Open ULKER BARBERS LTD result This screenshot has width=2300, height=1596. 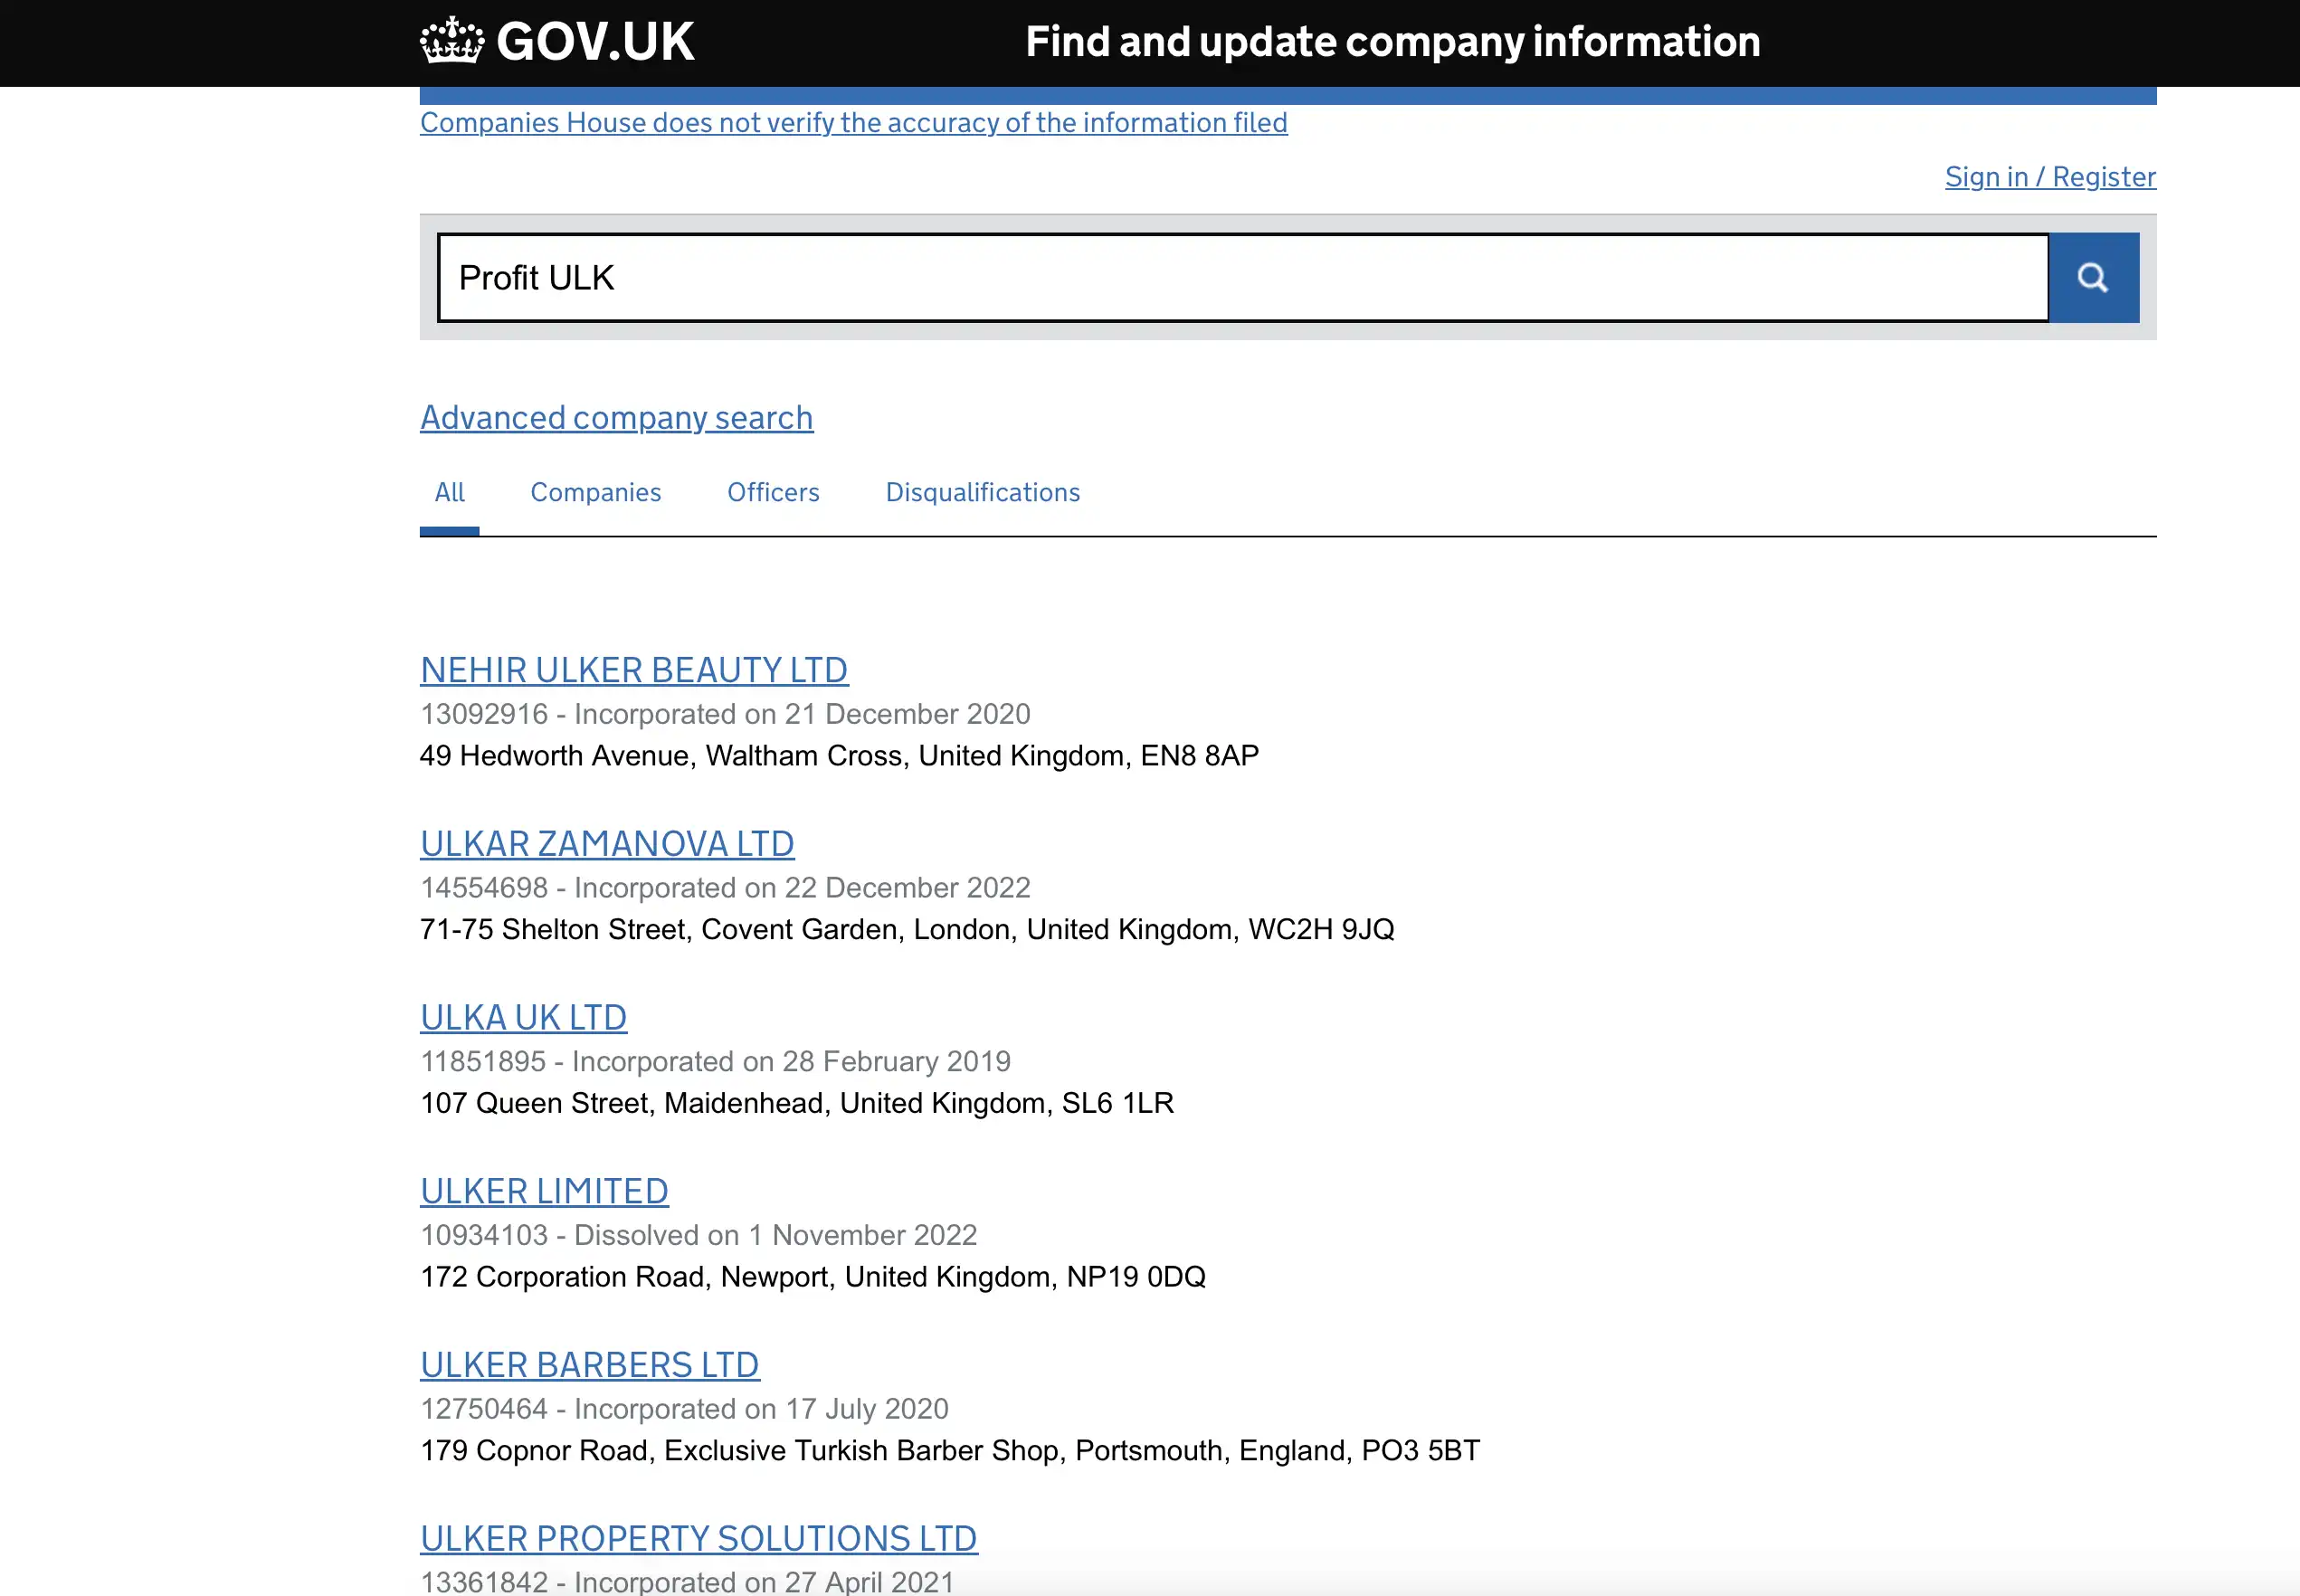[590, 1365]
